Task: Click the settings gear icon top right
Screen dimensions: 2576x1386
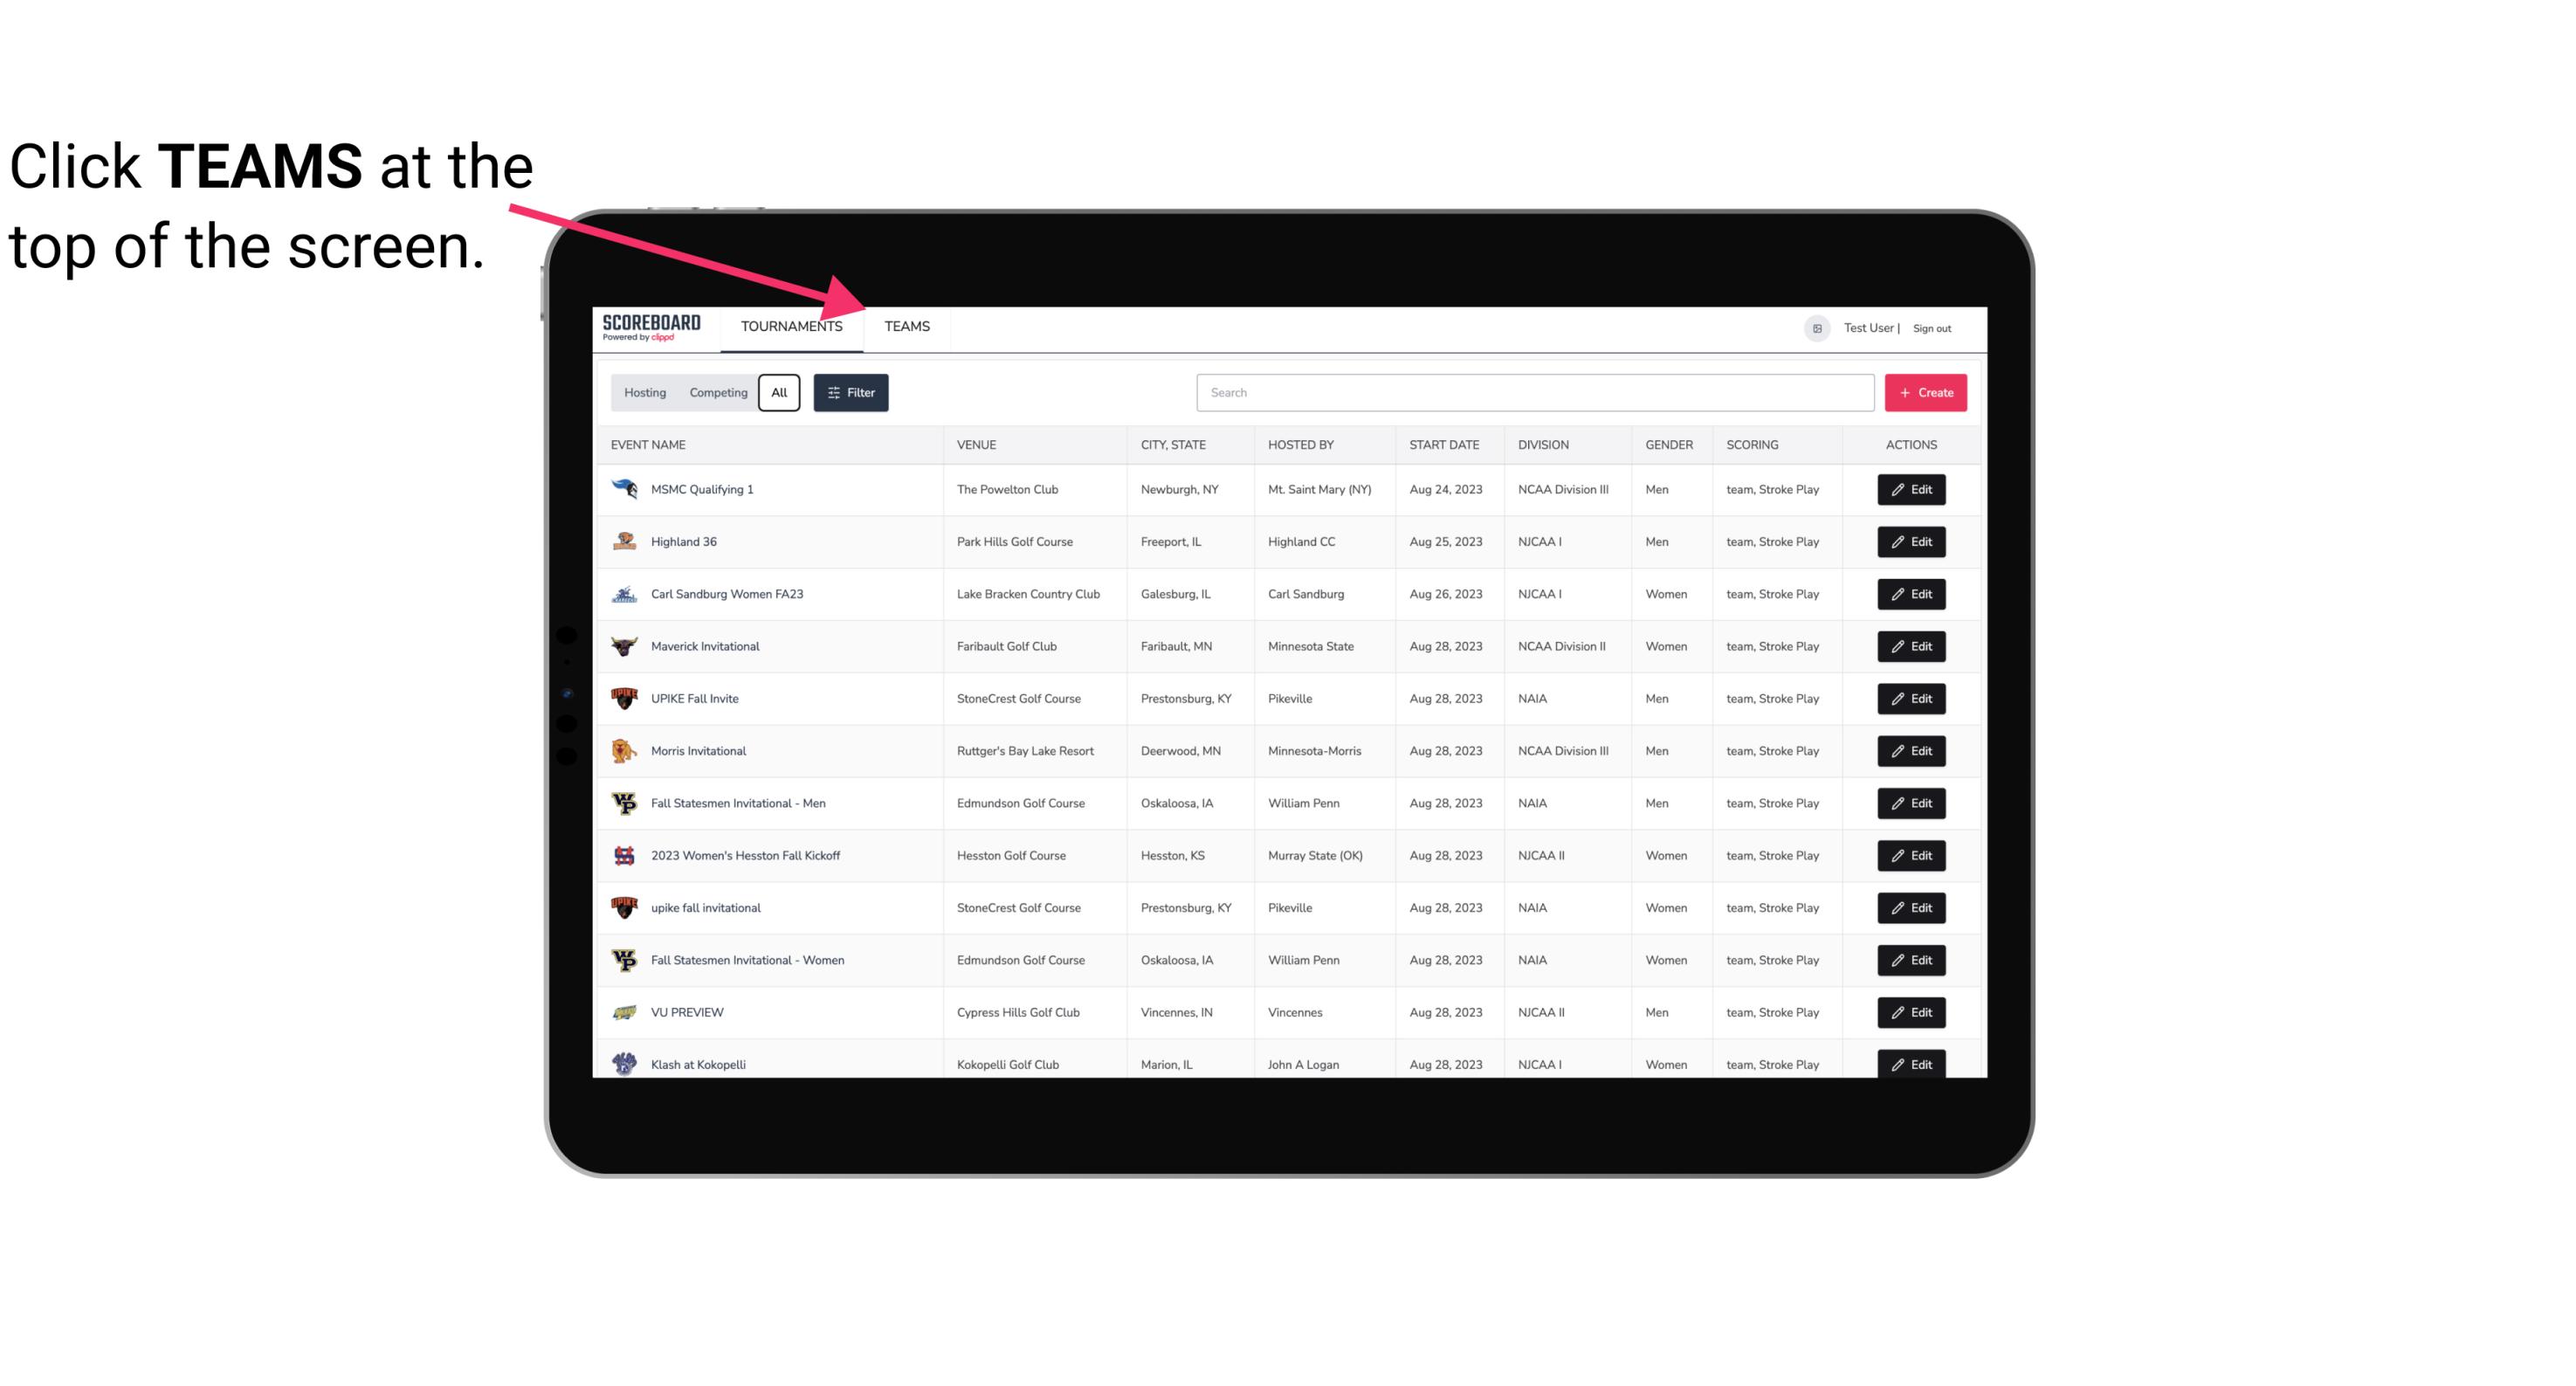Action: (1812, 326)
